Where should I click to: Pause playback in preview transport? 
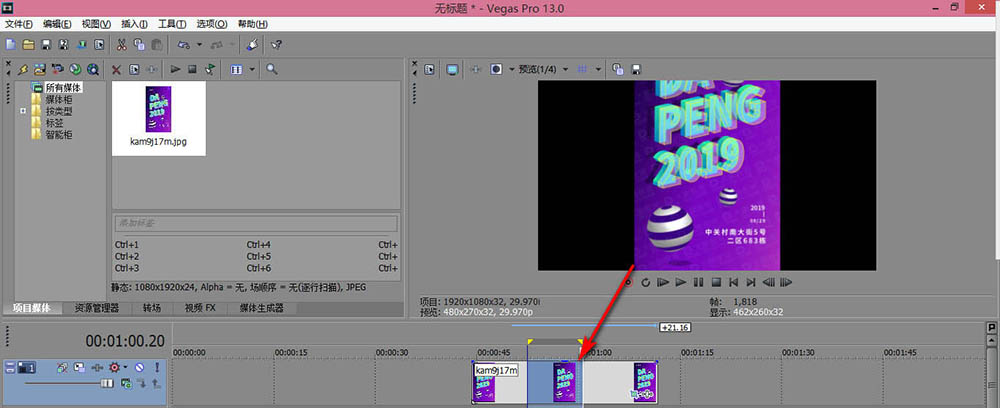pyautogui.click(x=698, y=282)
